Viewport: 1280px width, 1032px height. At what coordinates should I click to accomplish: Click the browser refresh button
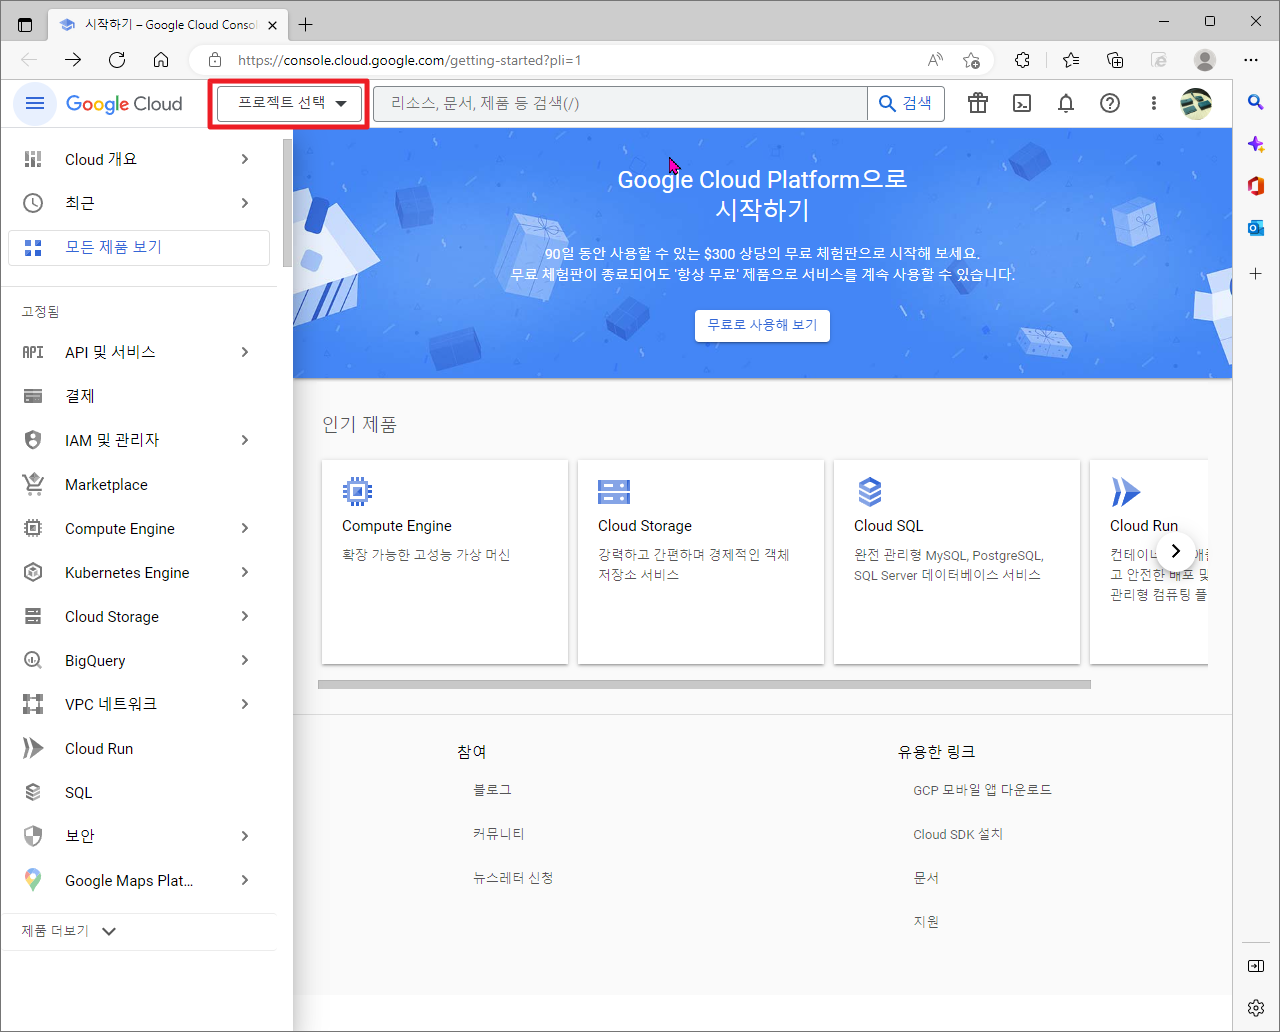click(x=117, y=60)
